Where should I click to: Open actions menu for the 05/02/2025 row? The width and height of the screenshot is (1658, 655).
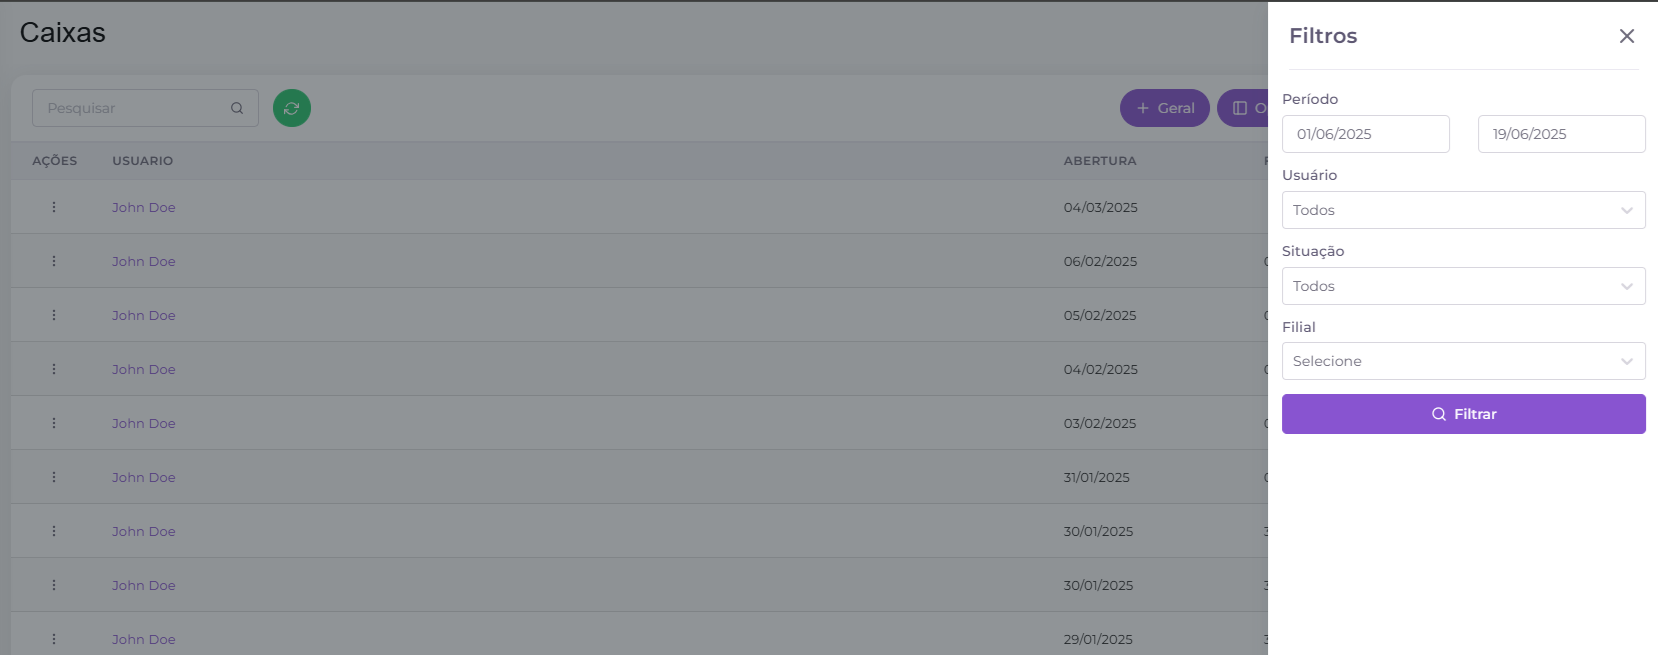(54, 315)
